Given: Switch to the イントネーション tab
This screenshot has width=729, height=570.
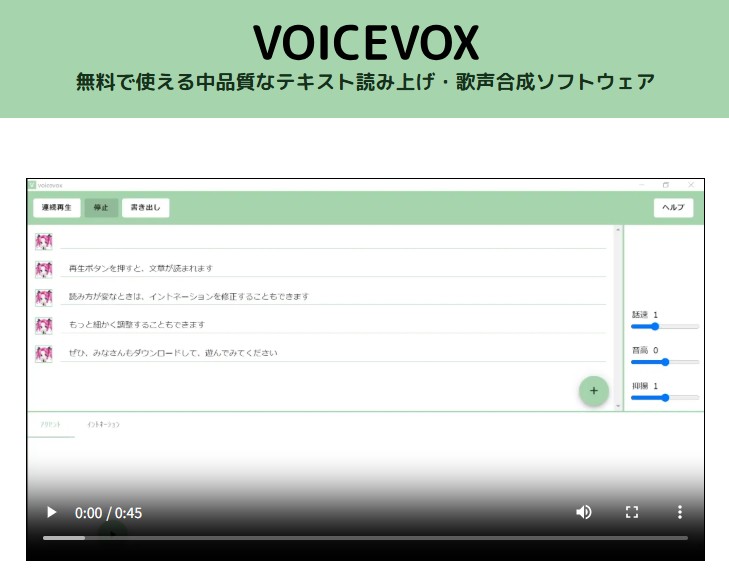Looking at the screenshot, I should pos(103,424).
